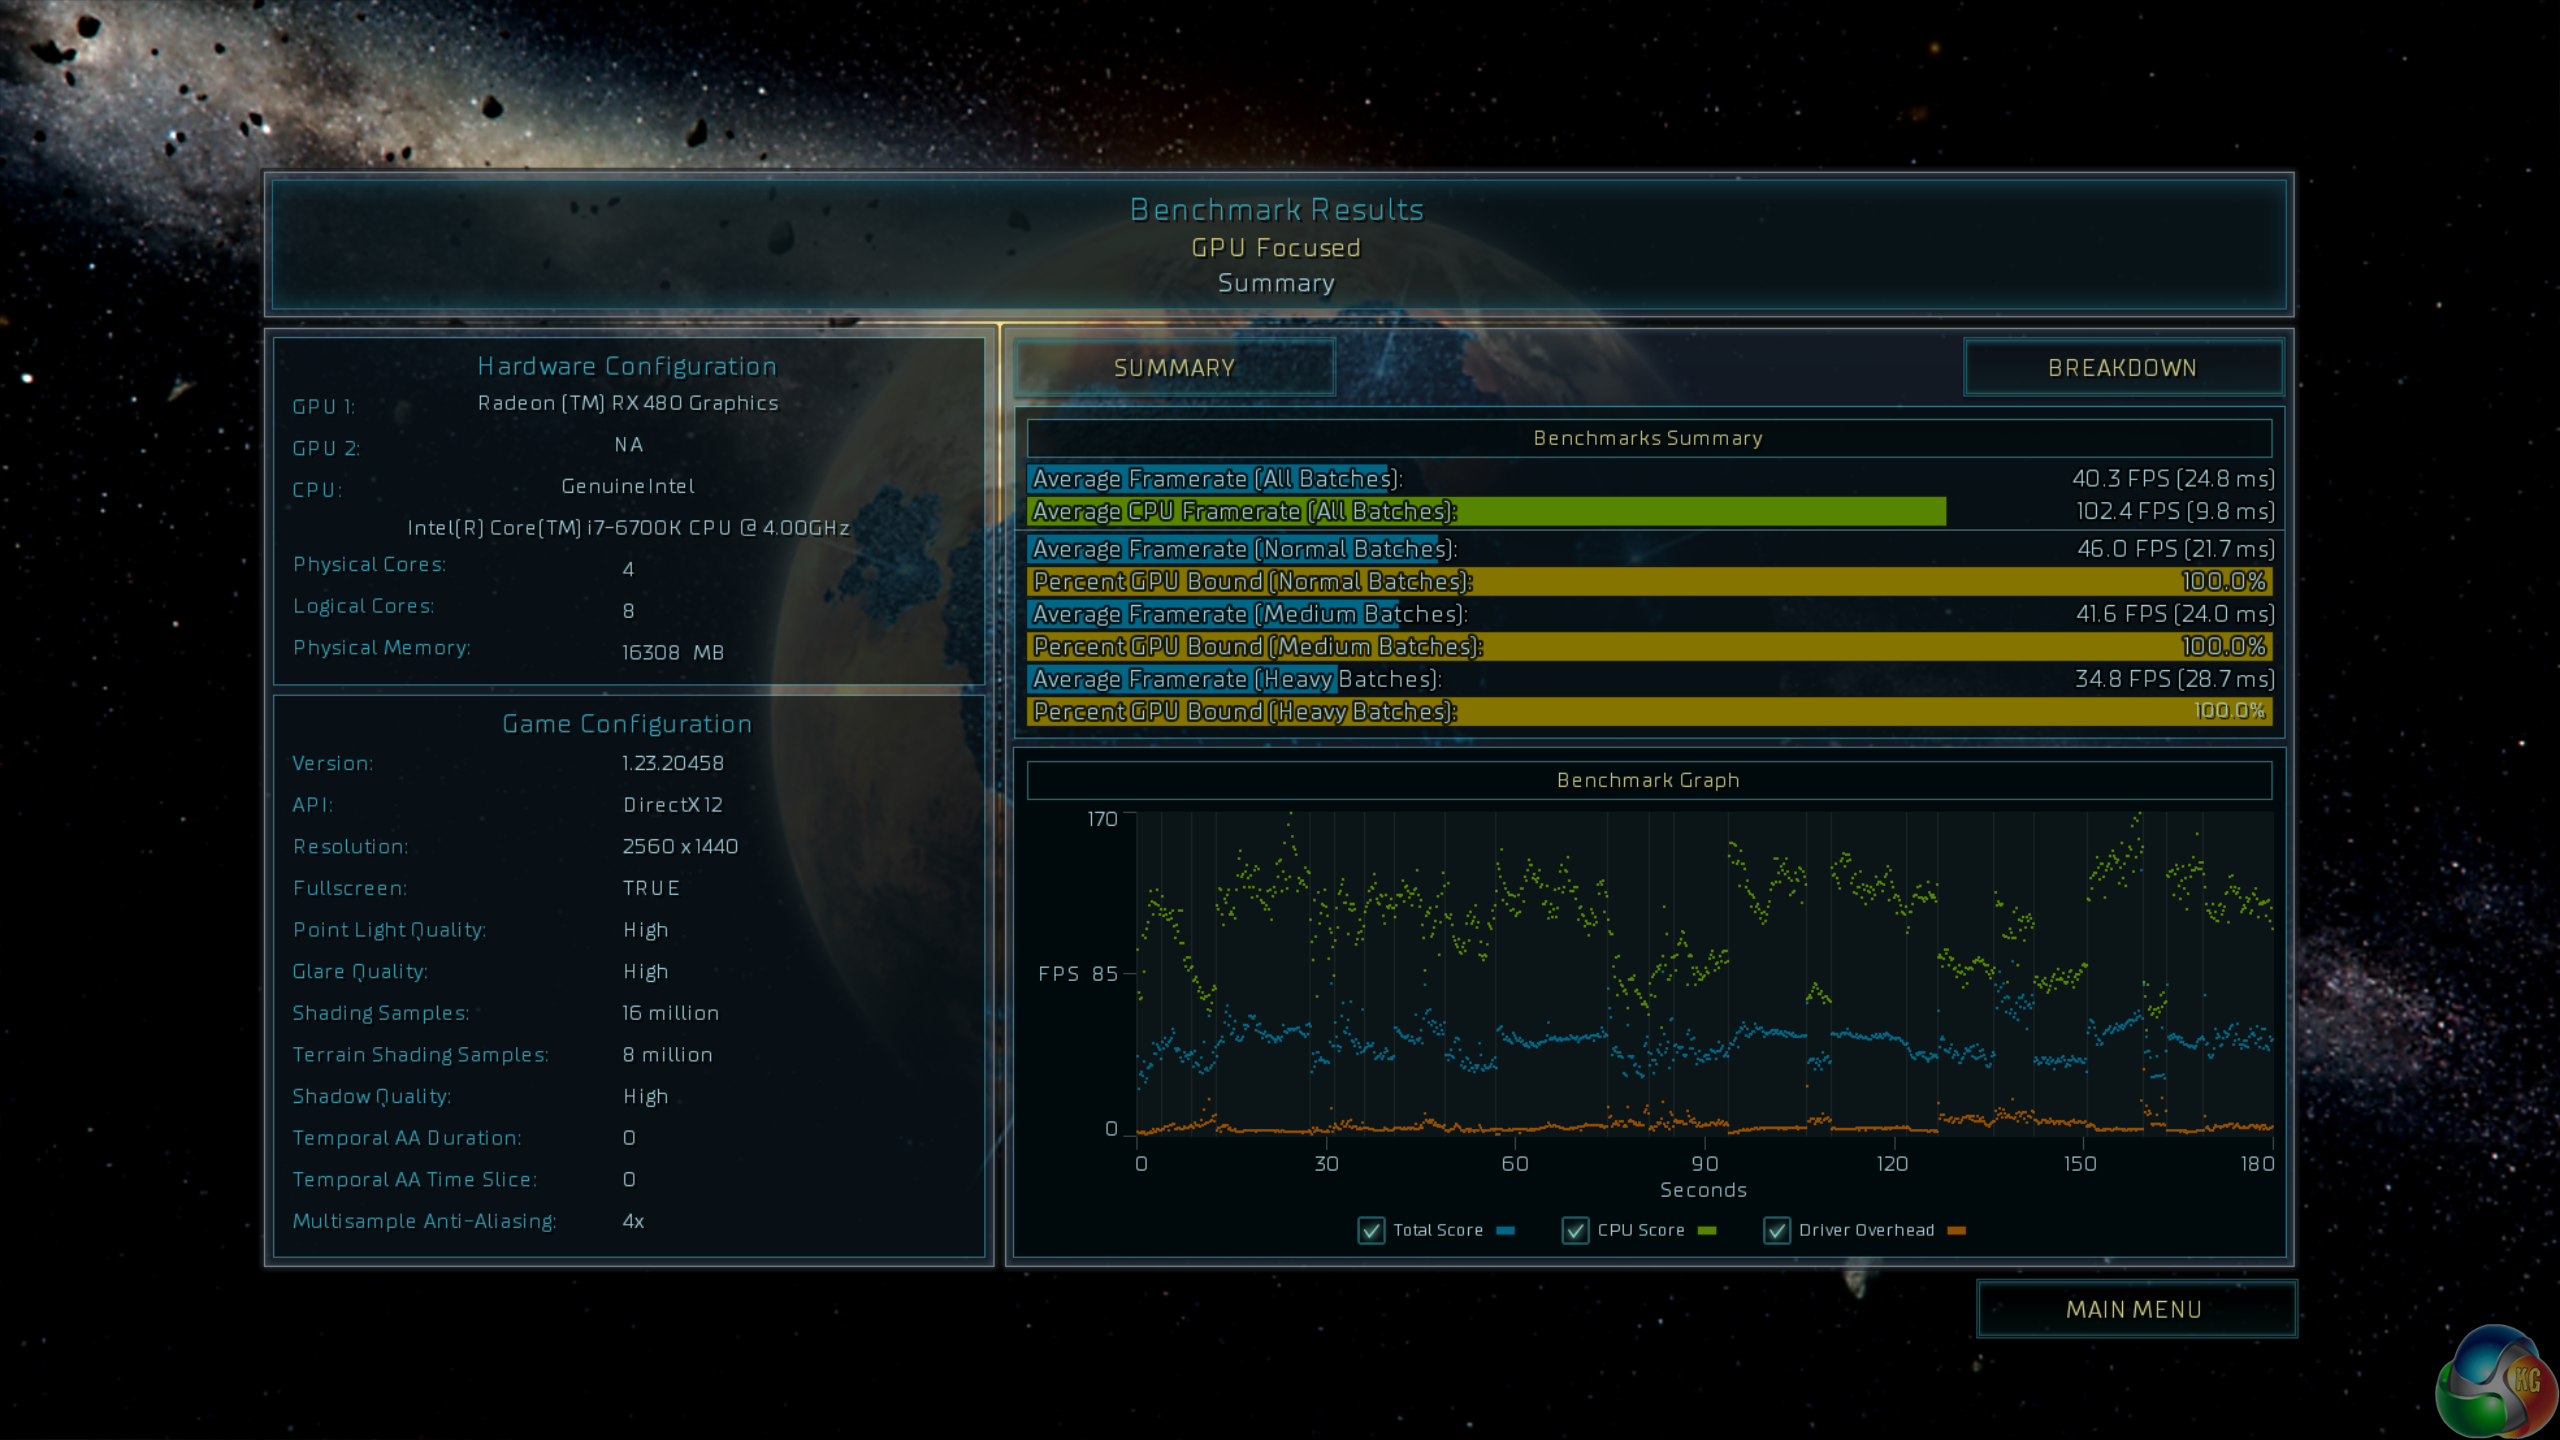Click the Resolution 2560 x 1440 value

680,847
